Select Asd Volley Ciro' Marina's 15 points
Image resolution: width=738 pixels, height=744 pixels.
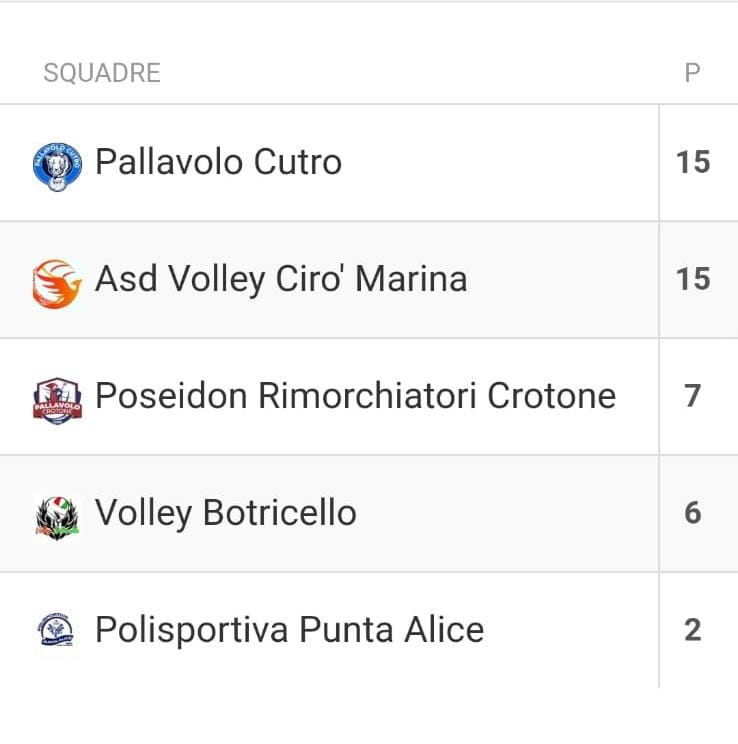[693, 279]
